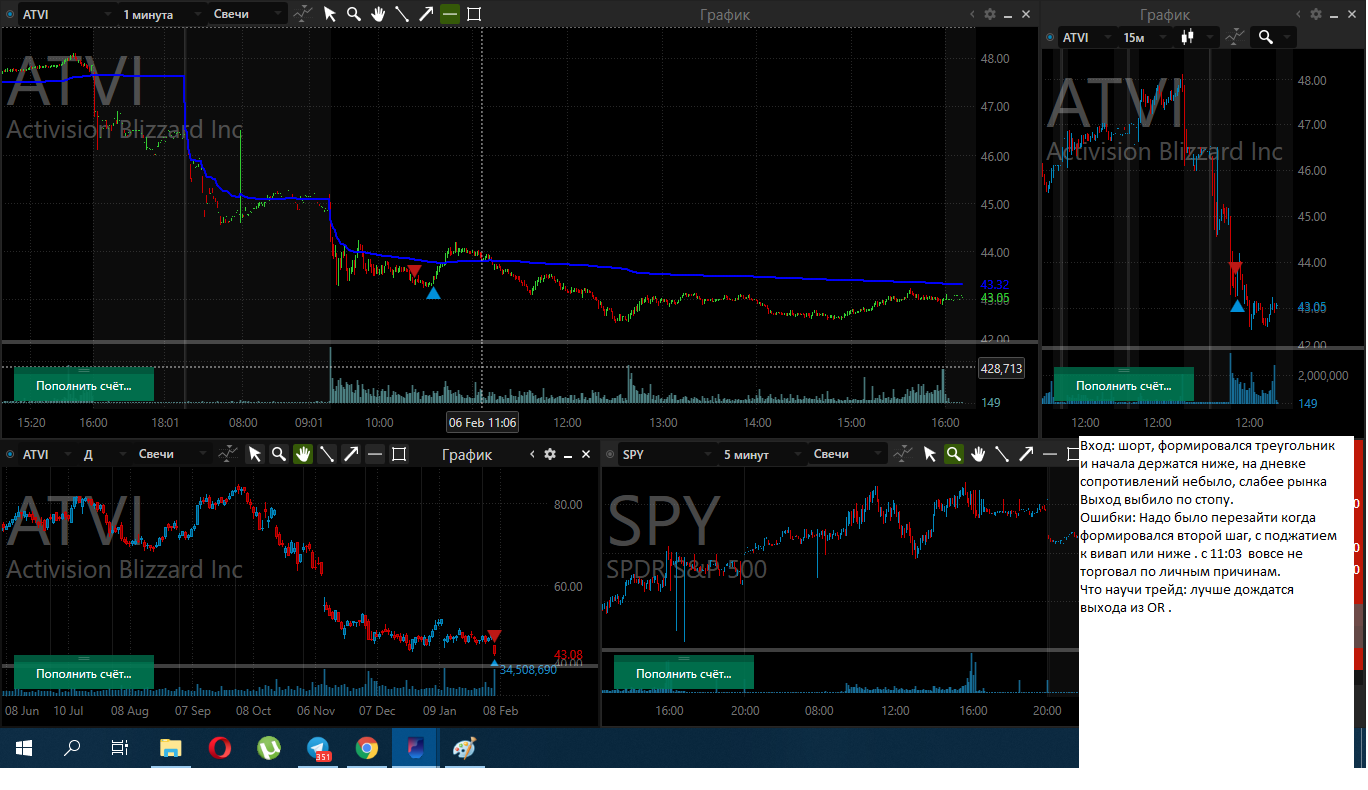This screenshot has width=1368, height=790.
Task: Launch Opera browser from taskbar
Action: coord(219,748)
